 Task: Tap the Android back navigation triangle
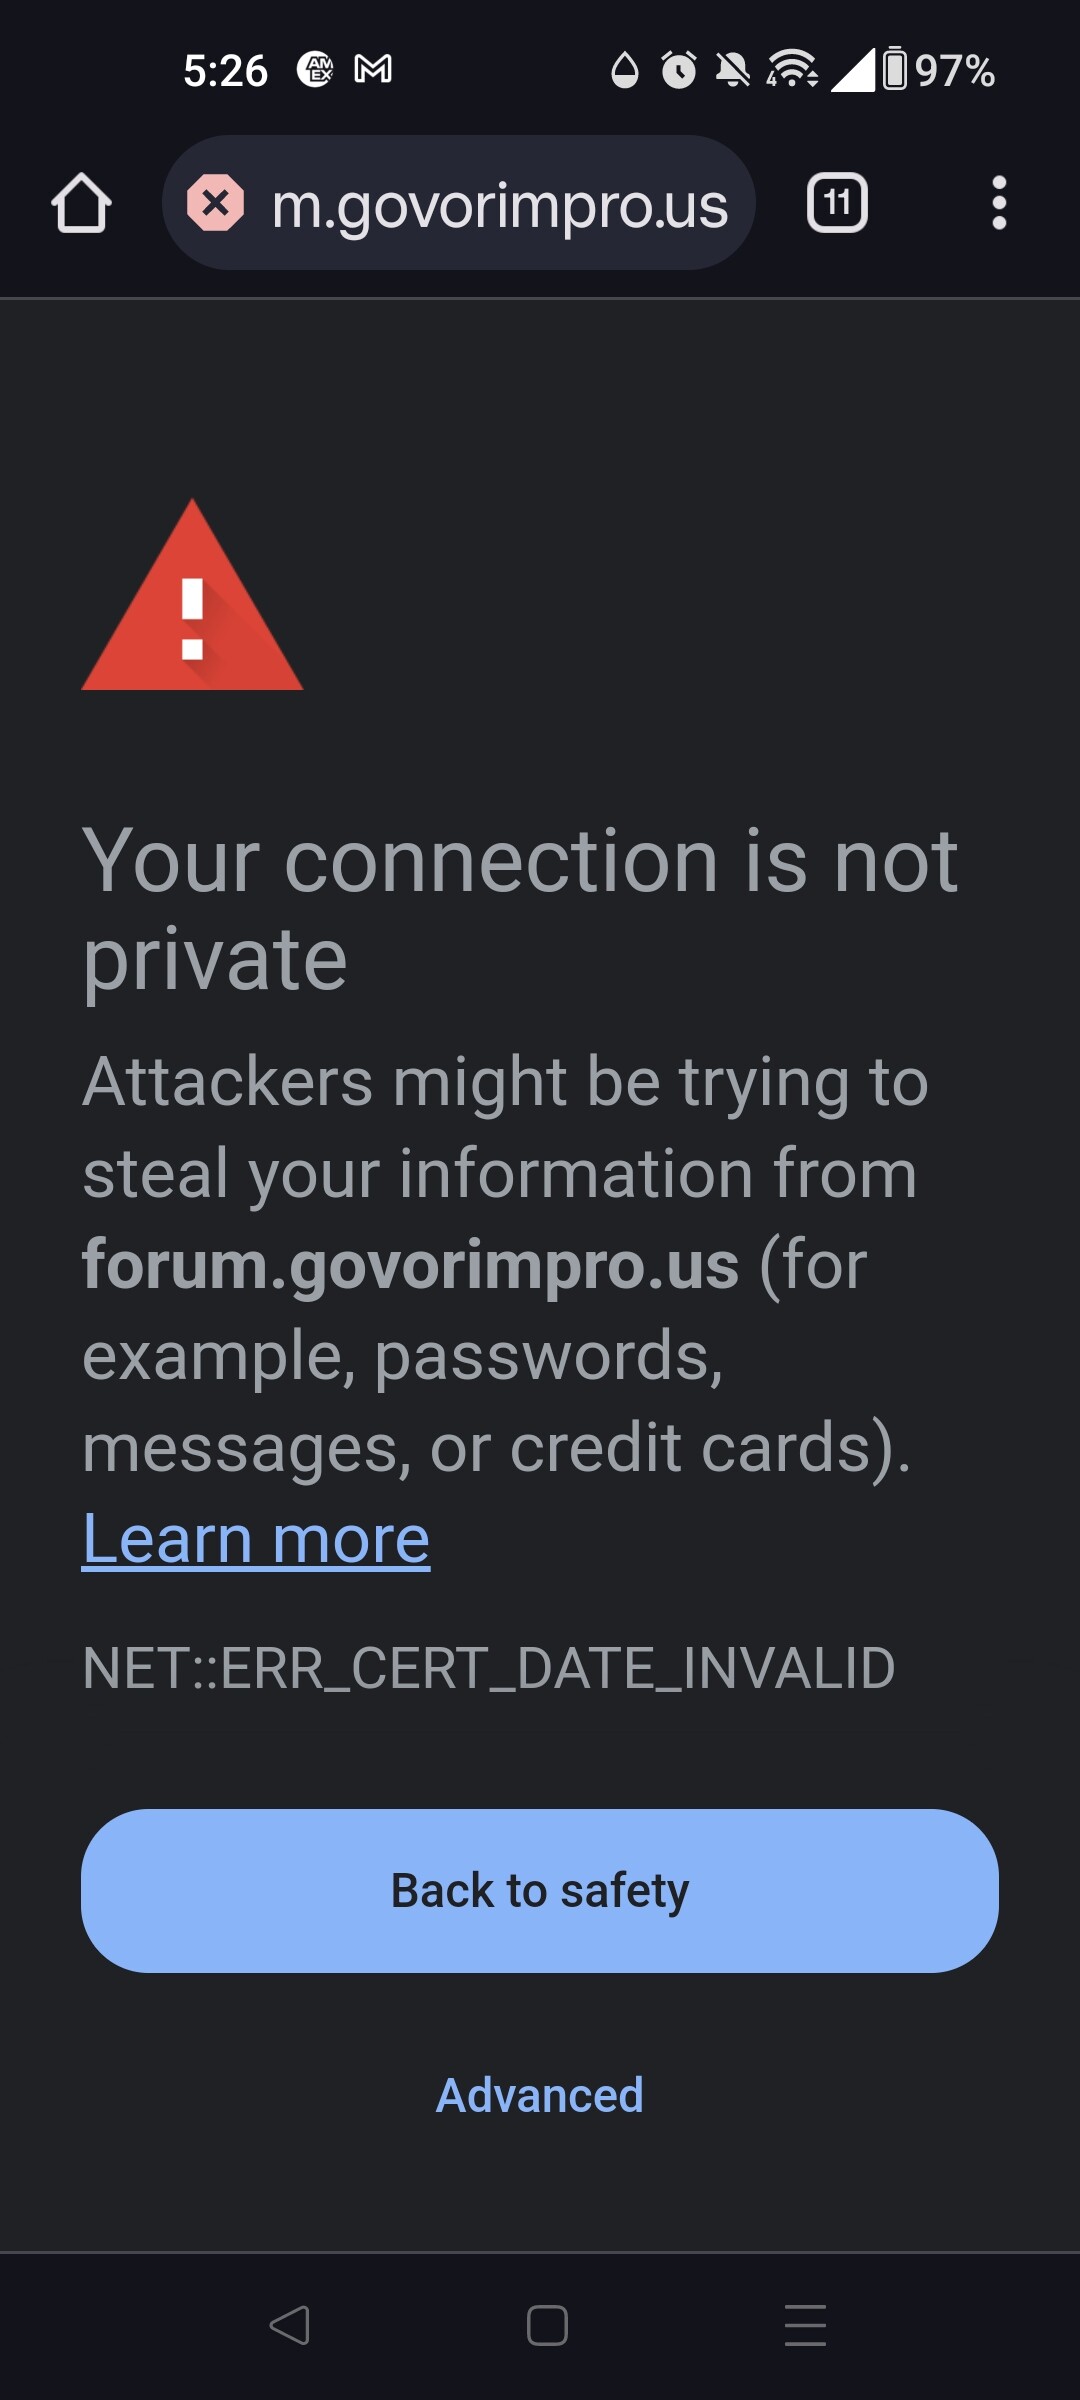(x=290, y=2325)
